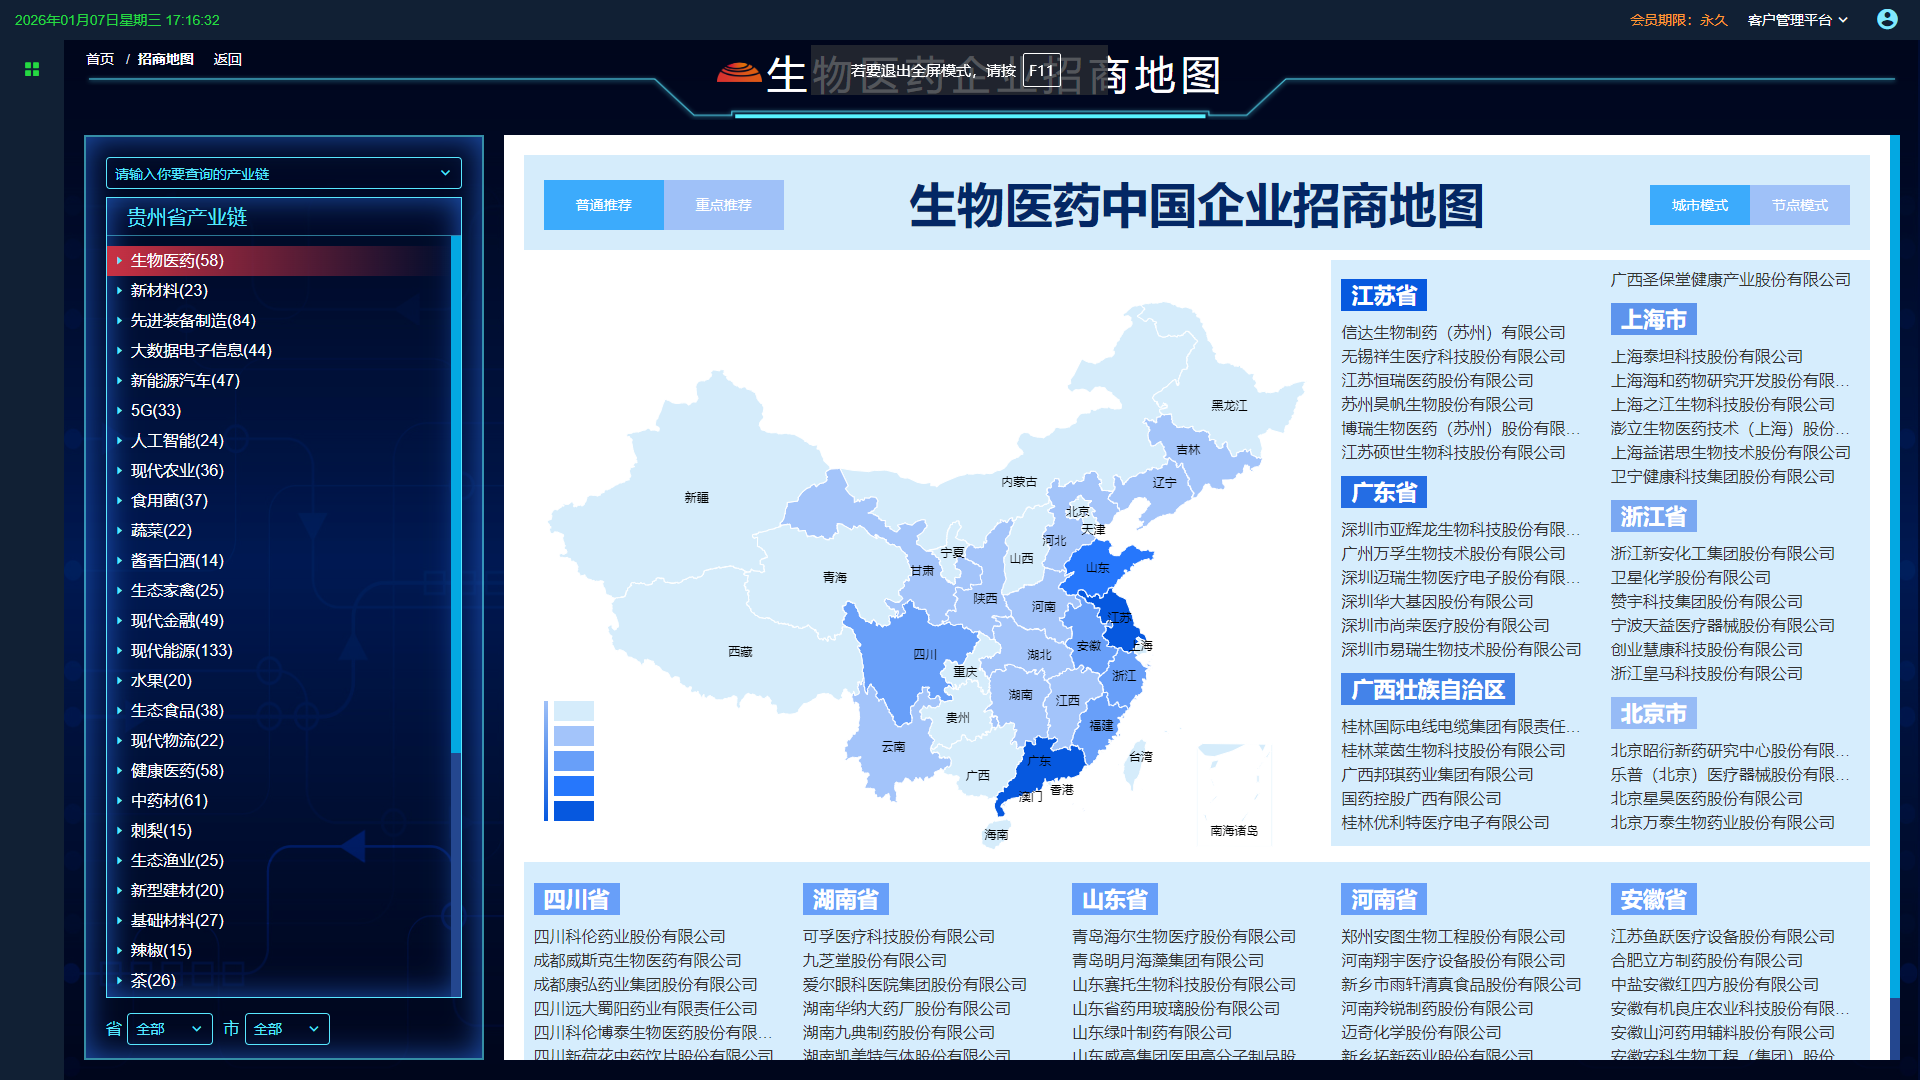Click the green apps grid icon top-left
Screen dimensions: 1920x1080
[x=31, y=70]
